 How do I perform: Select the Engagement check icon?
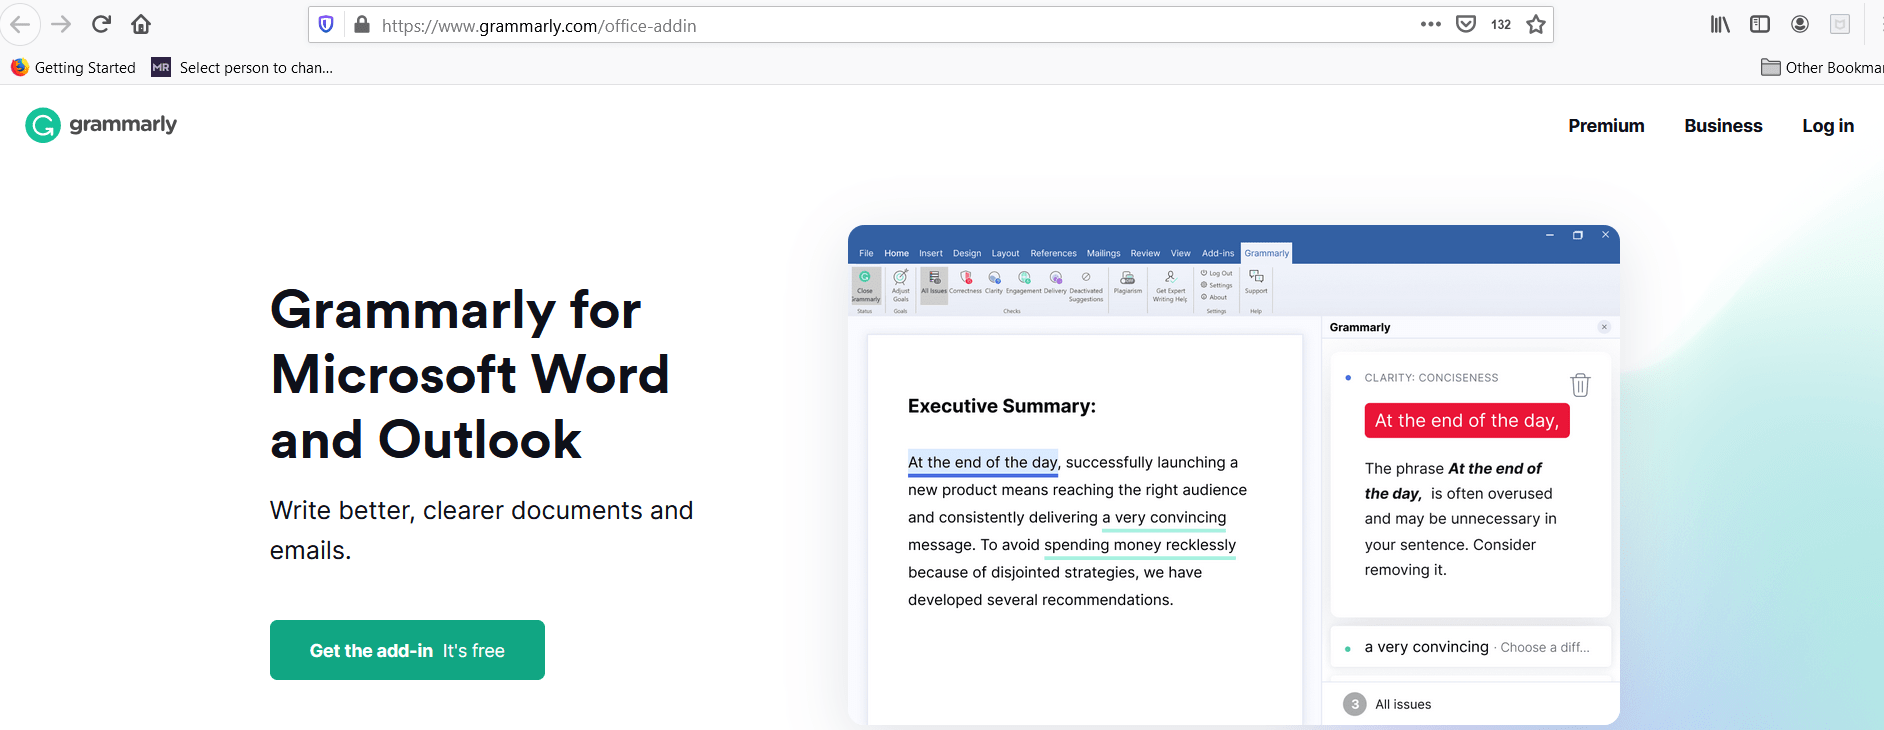tap(1024, 282)
